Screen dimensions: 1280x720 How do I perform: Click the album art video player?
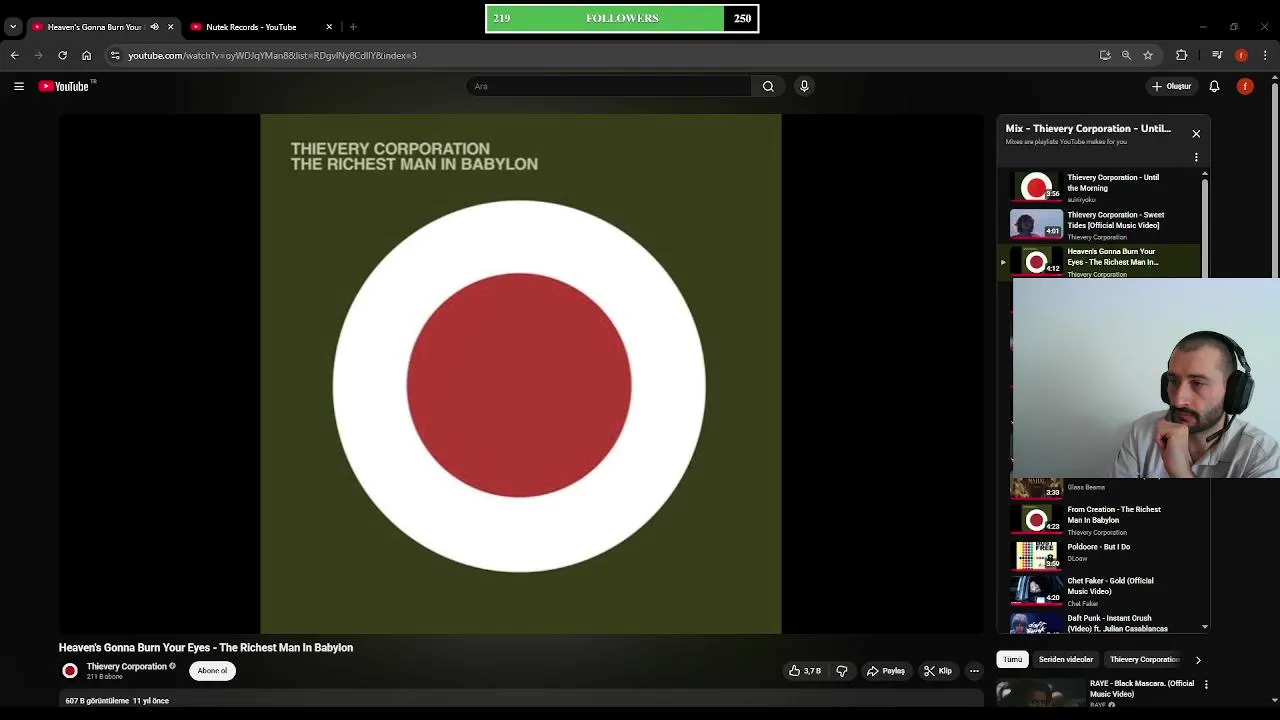coord(521,374)
